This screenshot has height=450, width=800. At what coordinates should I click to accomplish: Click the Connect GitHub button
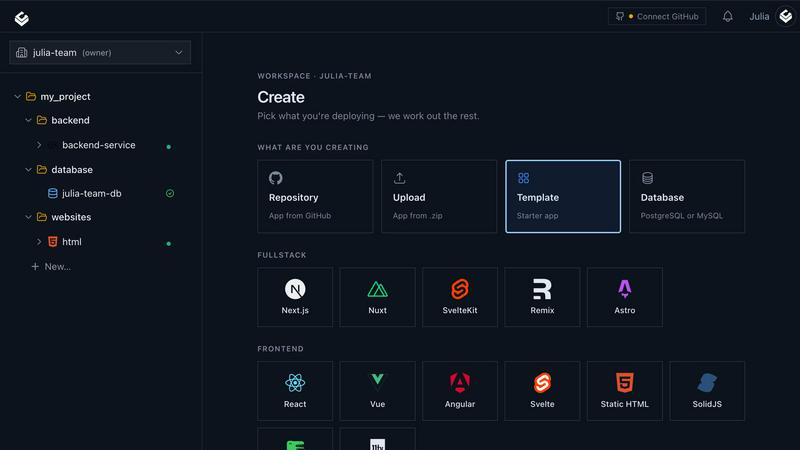[x=657, y=16]
